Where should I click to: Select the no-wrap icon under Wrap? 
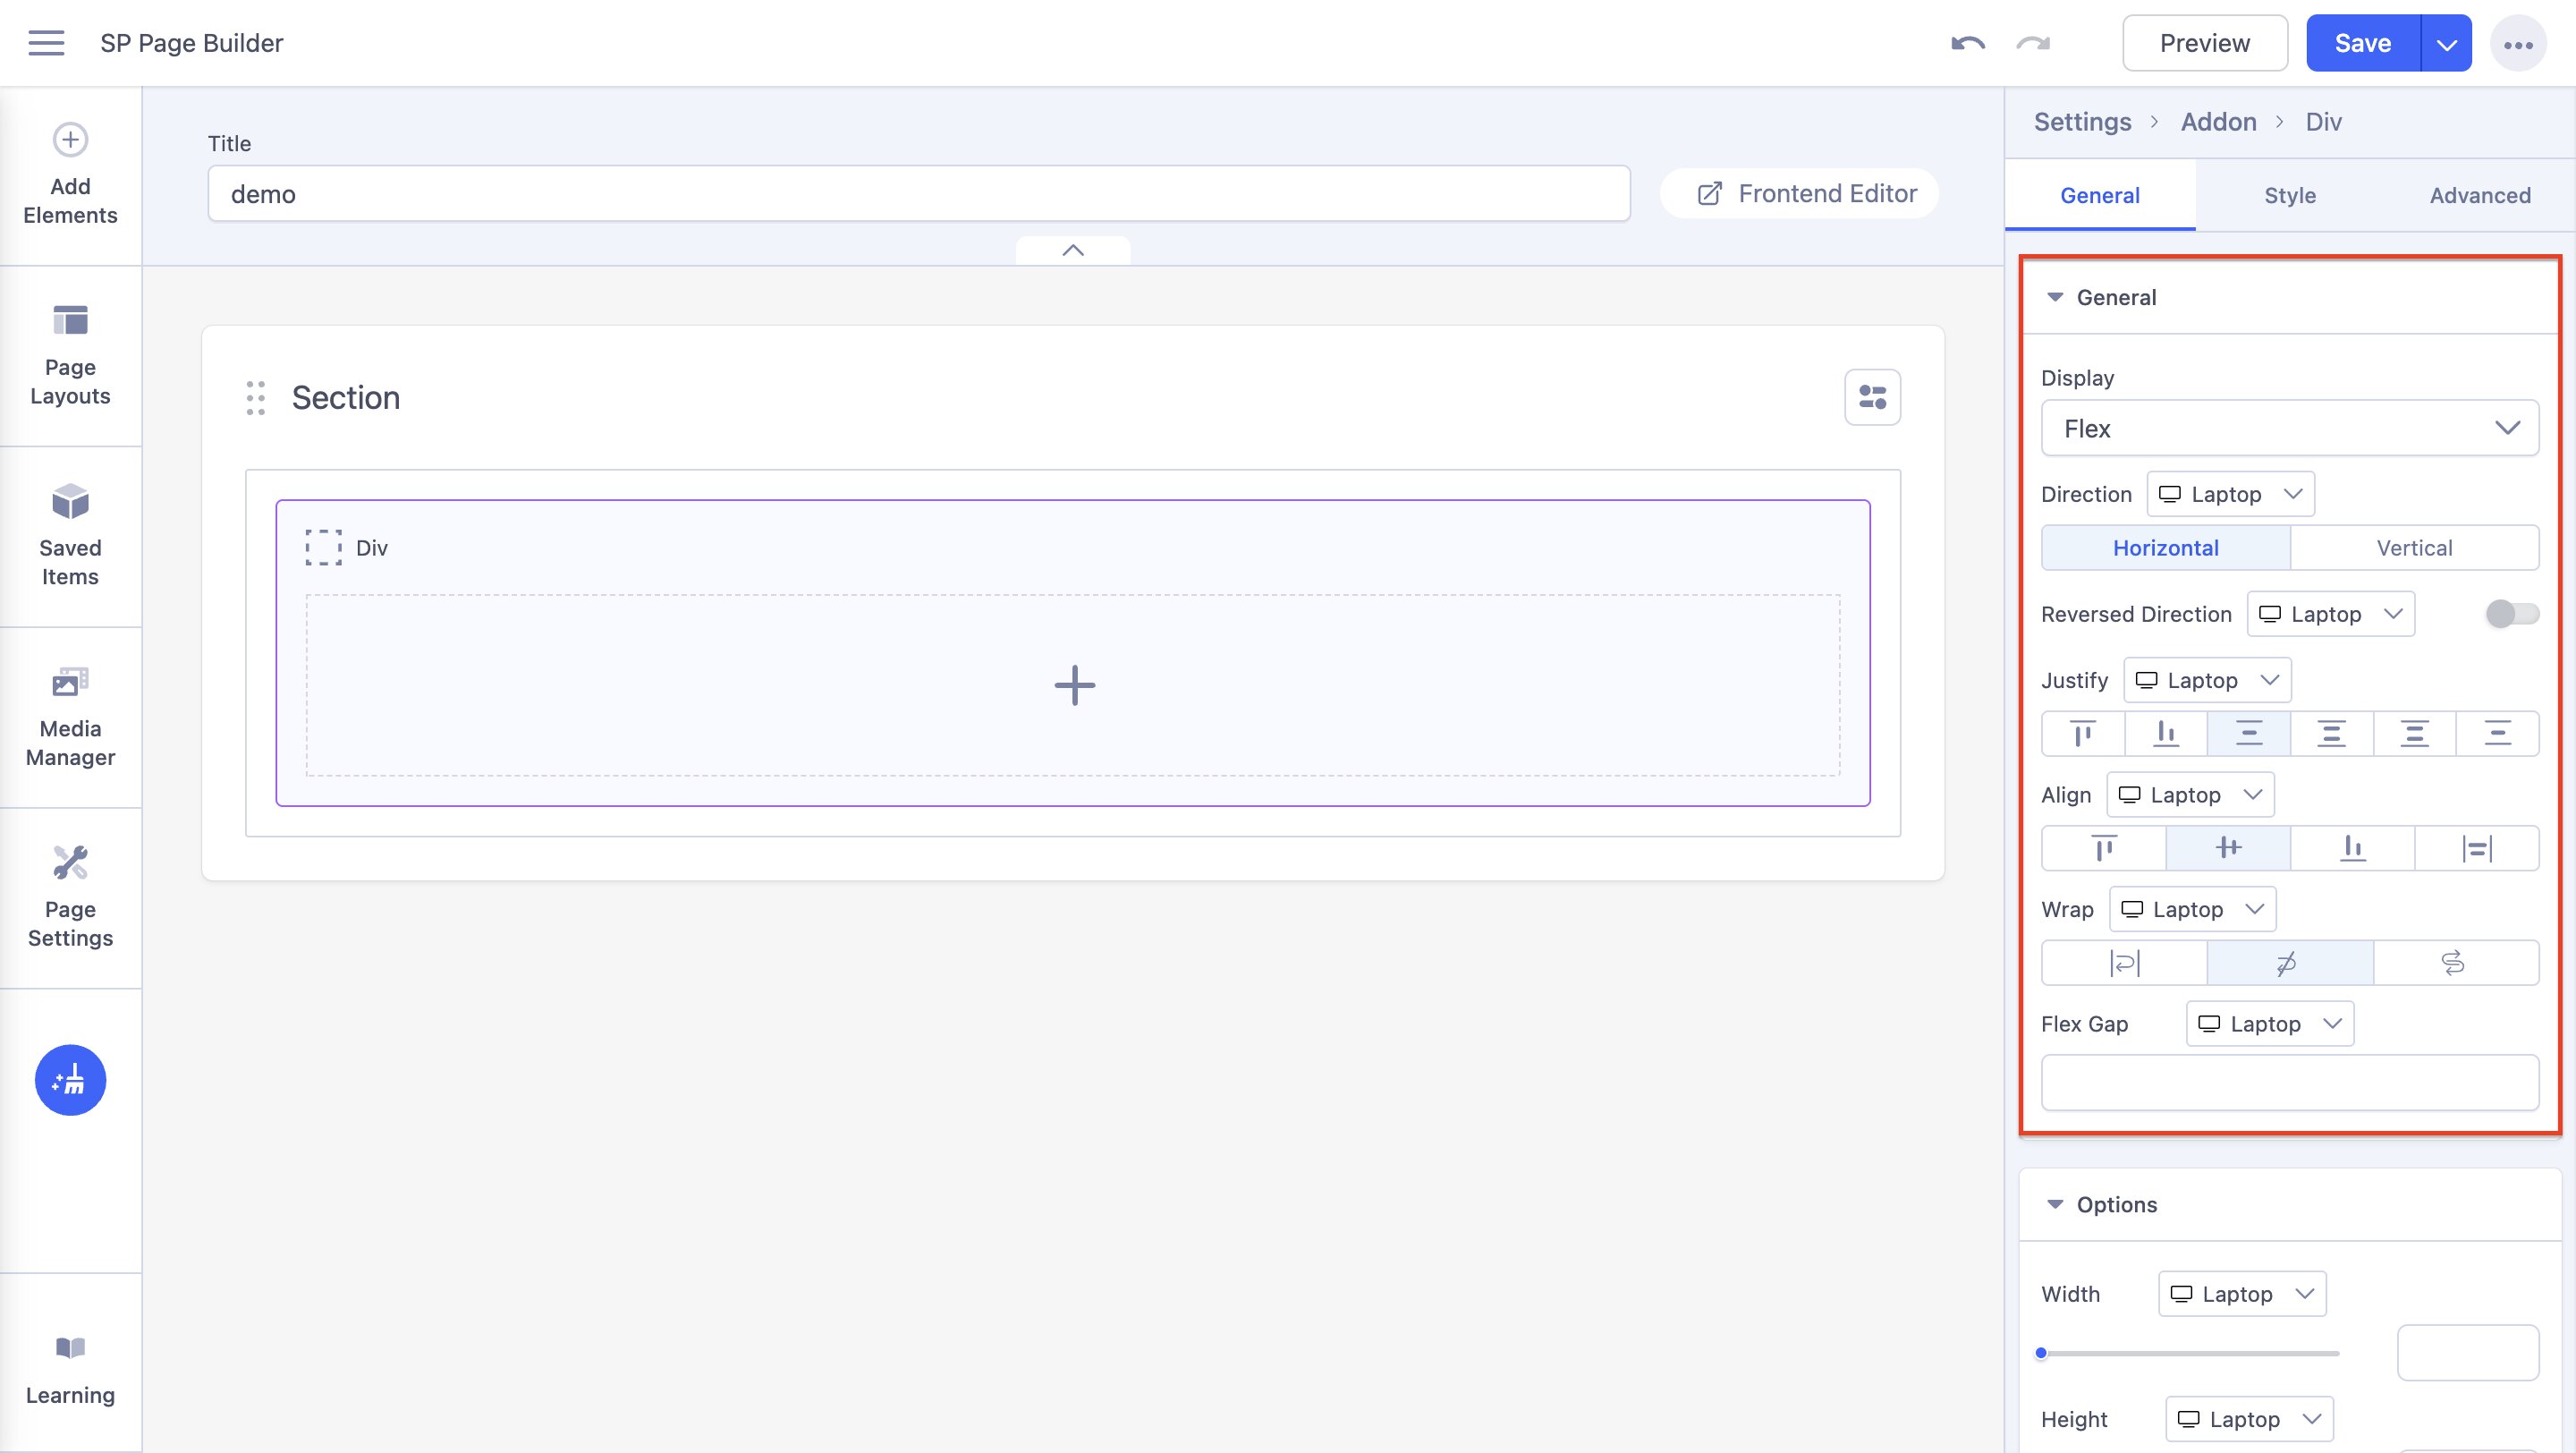[2289, 963]
